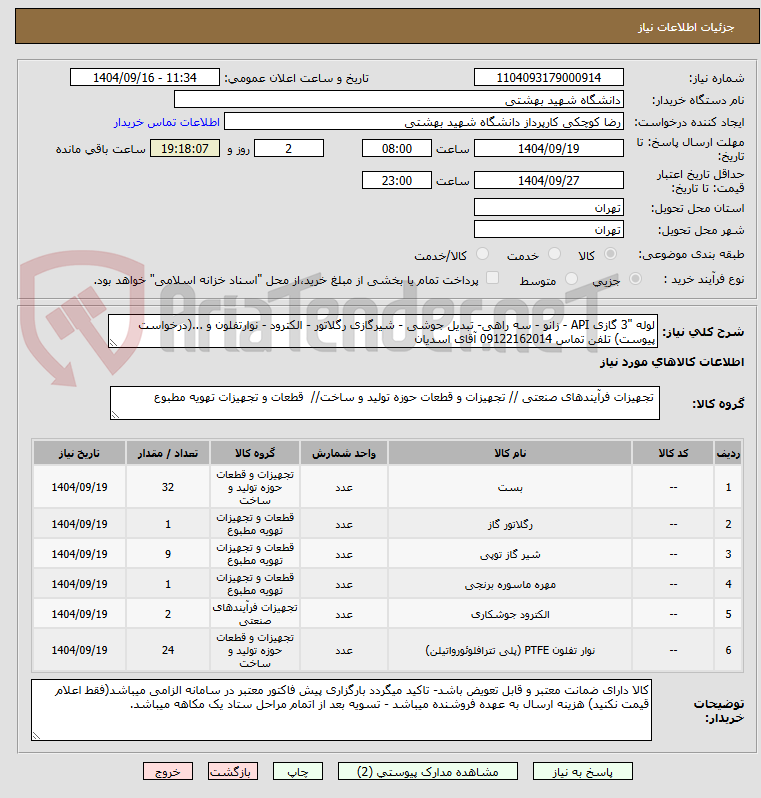Screen dimensions: 761x798
Task: Click the چاپ print button
Action: click(x=298, y=772)
